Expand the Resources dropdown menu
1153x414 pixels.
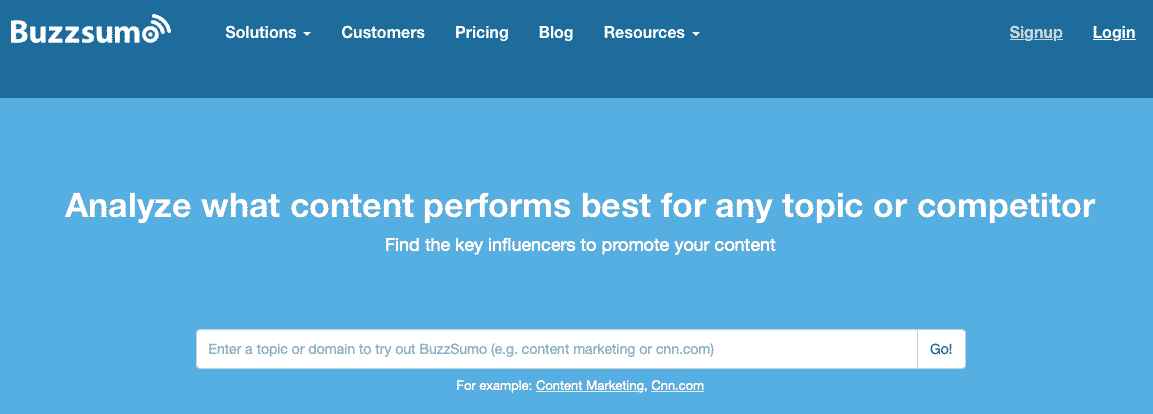[x=652, y=33]
